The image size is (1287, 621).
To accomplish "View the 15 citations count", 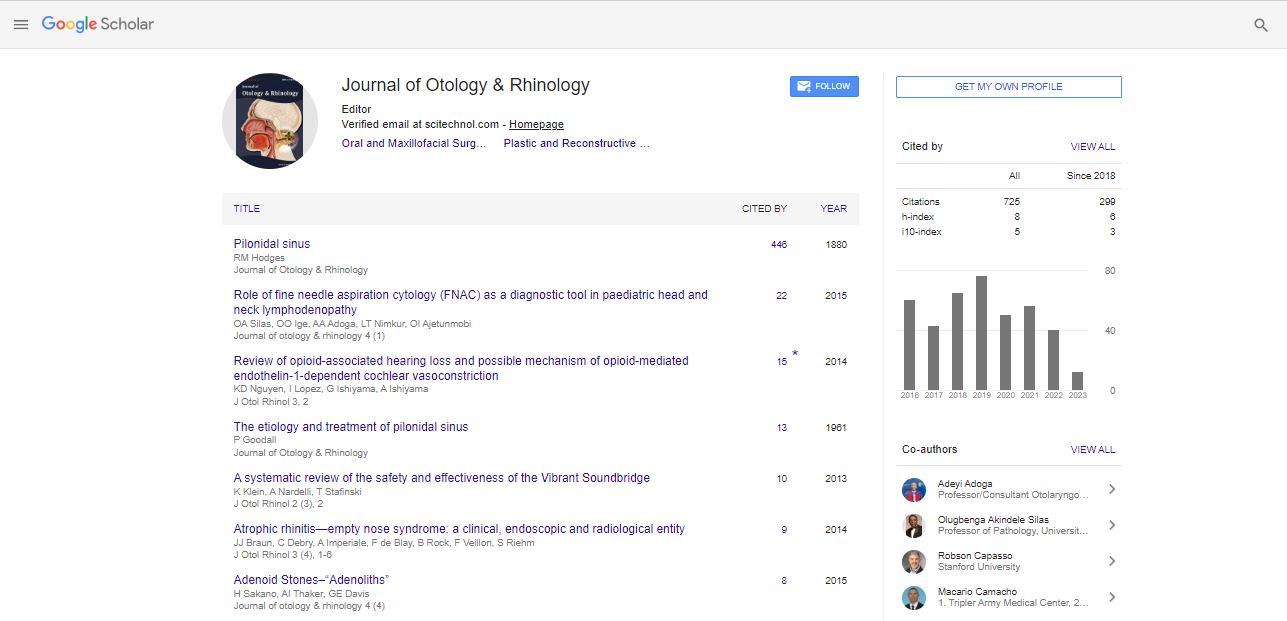I will click(x=782, y=362).
